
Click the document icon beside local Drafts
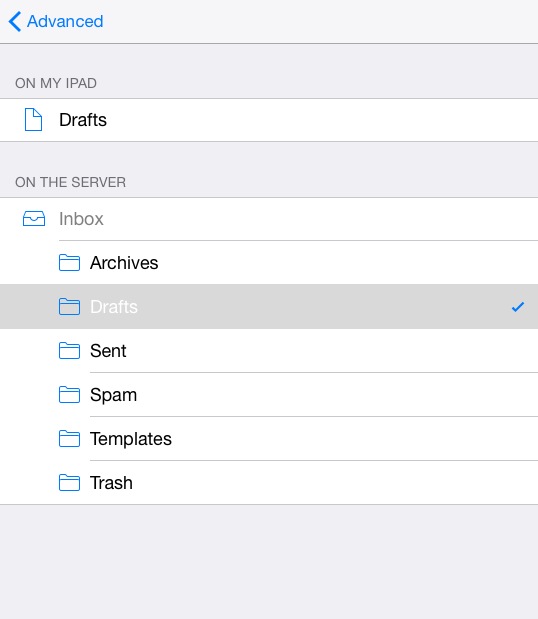click(34, 120)
